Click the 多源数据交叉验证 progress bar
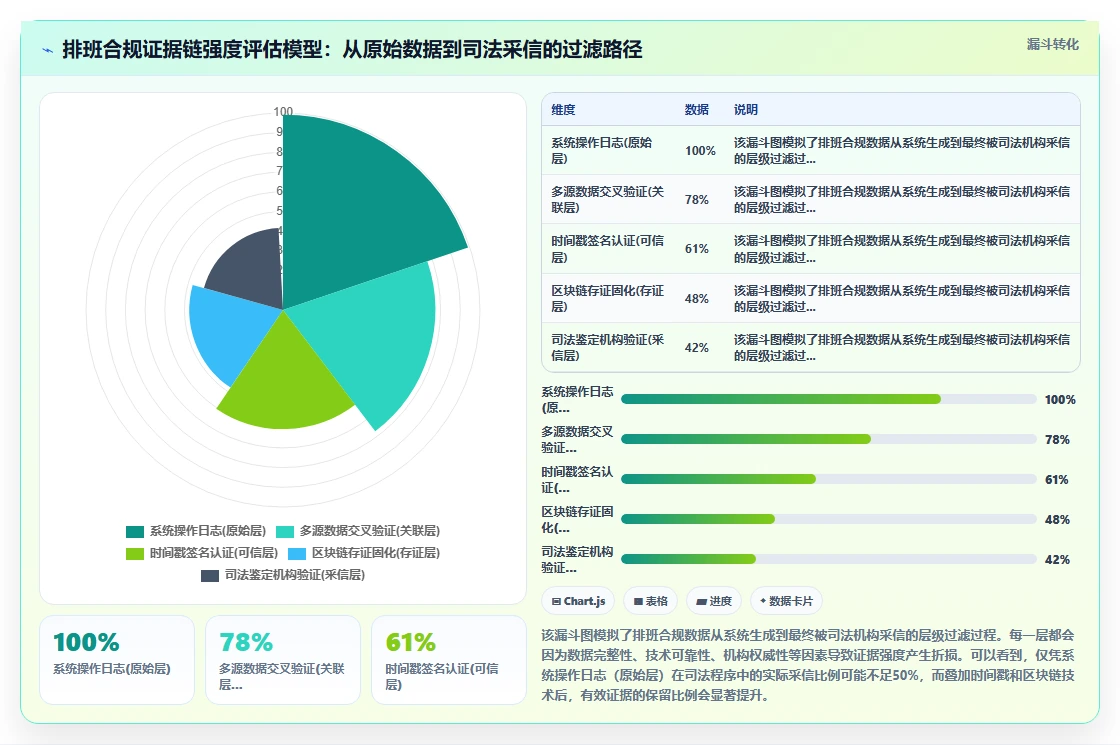The height and width of the screenshot is (745, 1120). pyautogui.click(x=829, y=439)
